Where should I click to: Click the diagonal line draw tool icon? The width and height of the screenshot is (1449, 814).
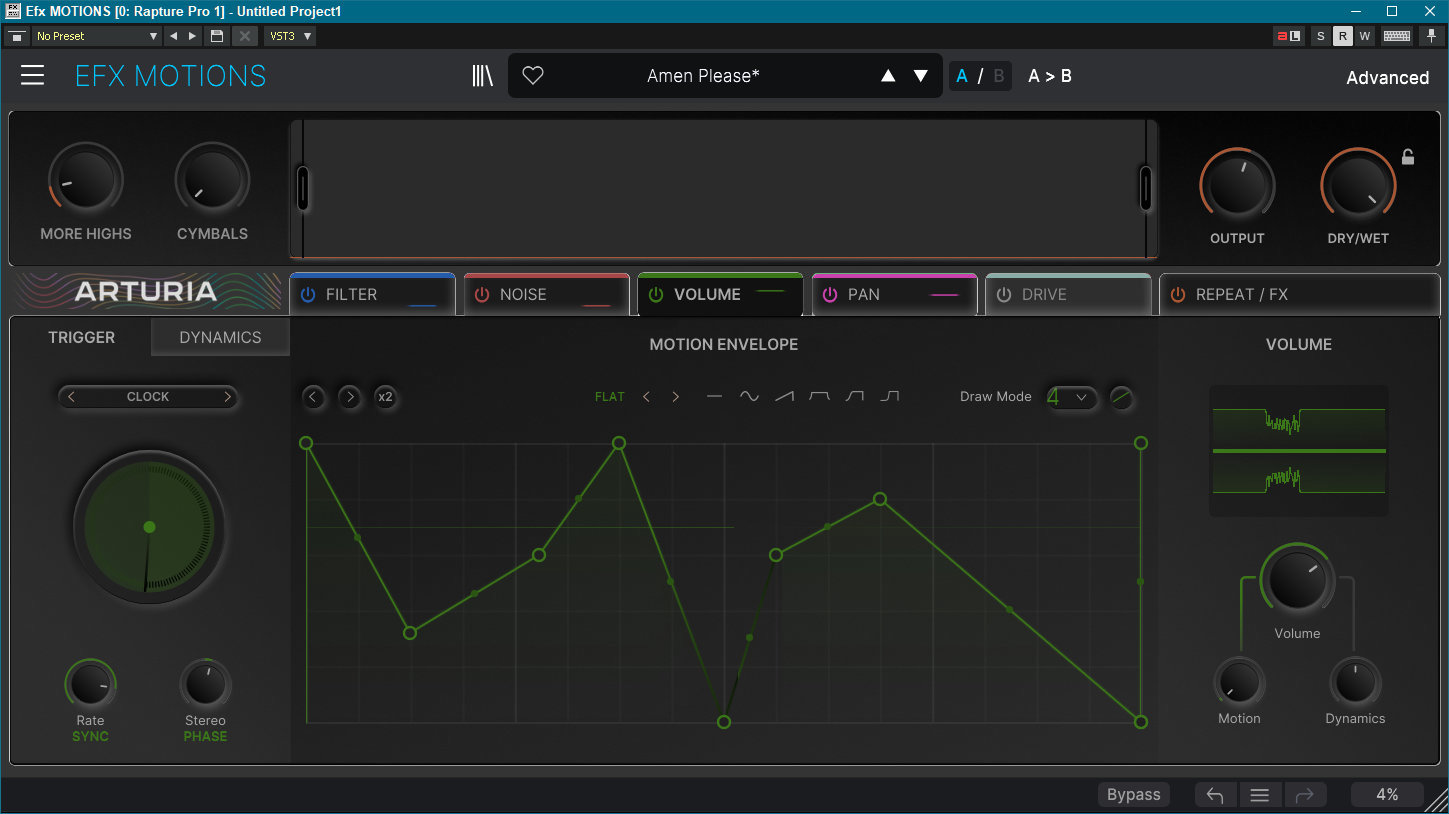pos(1122,397)
